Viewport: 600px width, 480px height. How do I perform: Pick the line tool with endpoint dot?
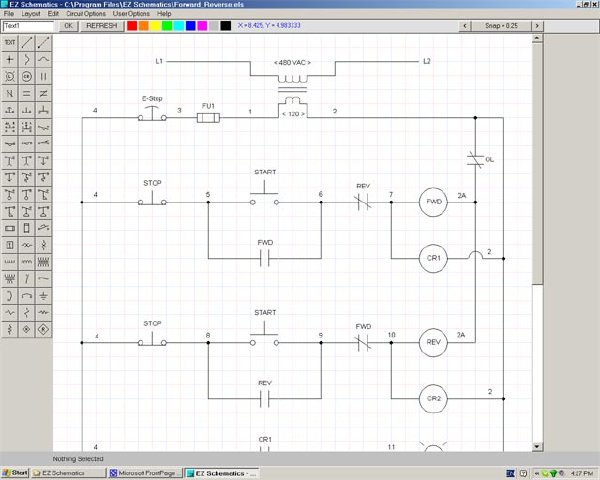43,42
